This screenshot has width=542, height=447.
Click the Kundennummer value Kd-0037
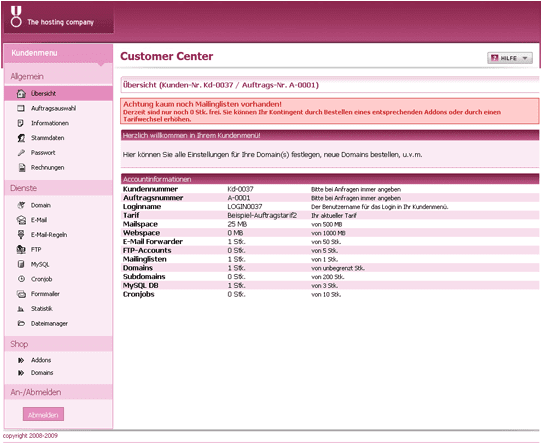point(240,189)
